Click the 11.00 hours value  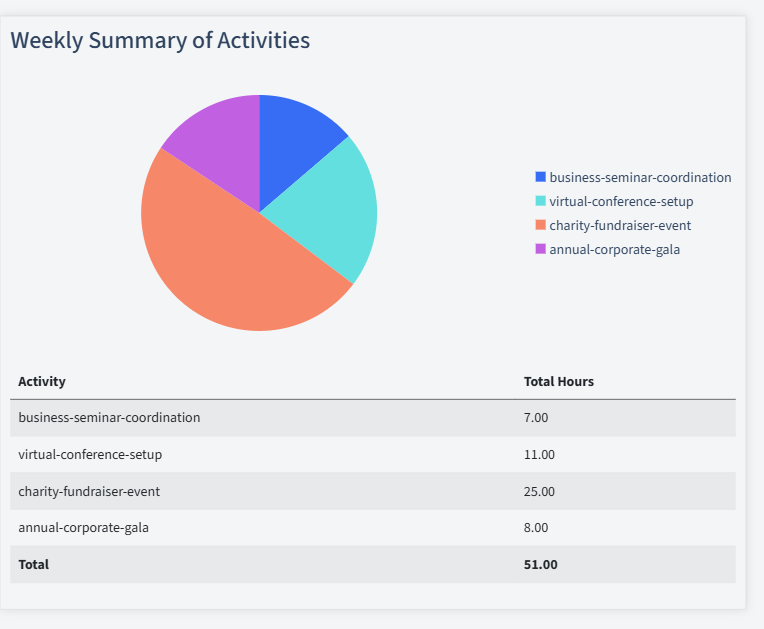click(539, 455)
